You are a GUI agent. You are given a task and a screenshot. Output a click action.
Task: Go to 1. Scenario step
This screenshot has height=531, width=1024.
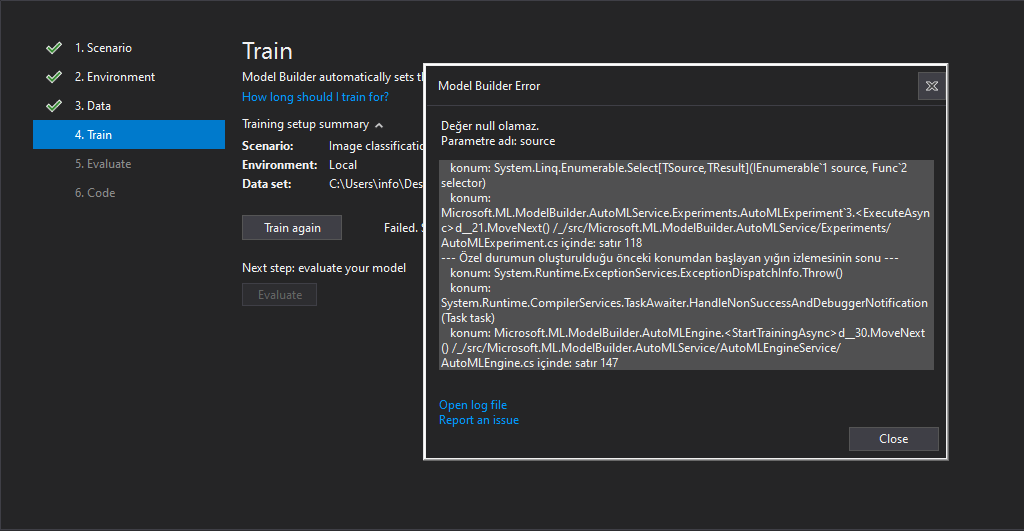coord(103,48)
